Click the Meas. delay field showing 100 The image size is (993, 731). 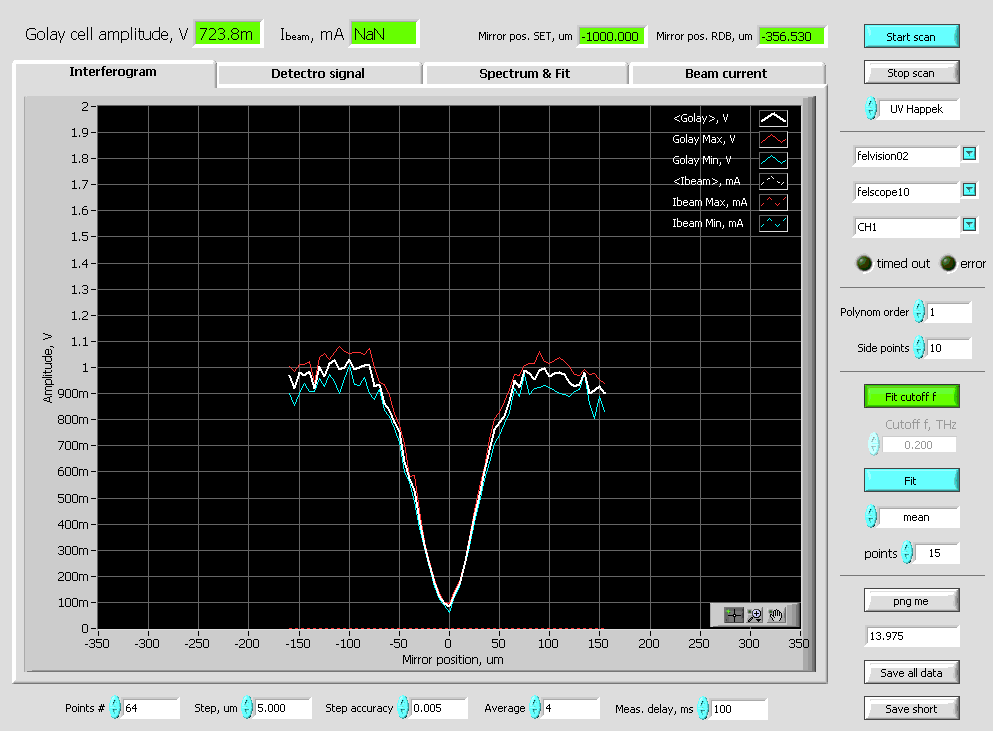coord(739,708)
